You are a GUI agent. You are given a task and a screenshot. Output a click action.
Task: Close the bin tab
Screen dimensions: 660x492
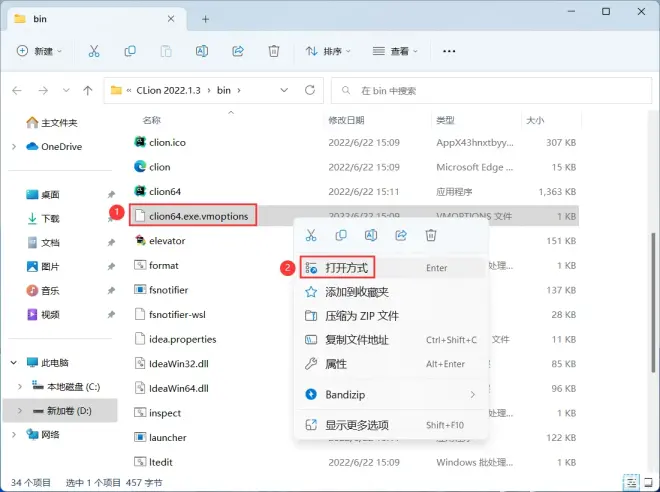[171, 19]
